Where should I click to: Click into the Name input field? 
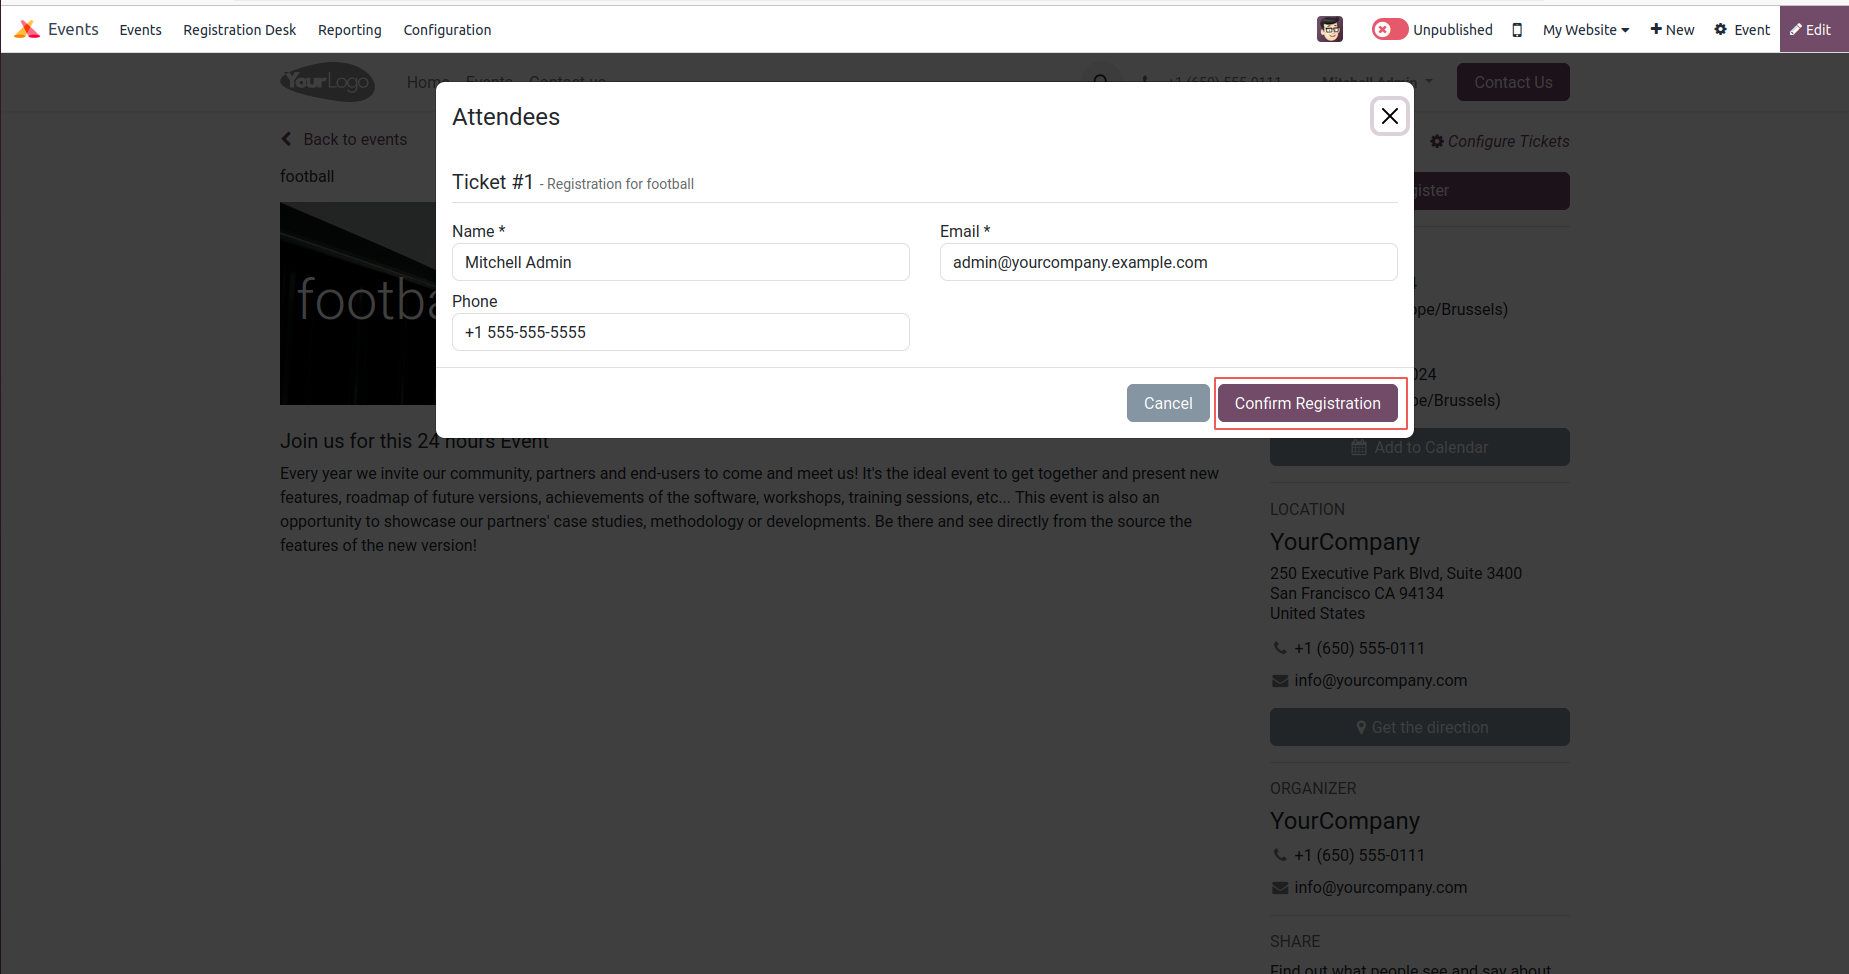pos(680,262)
